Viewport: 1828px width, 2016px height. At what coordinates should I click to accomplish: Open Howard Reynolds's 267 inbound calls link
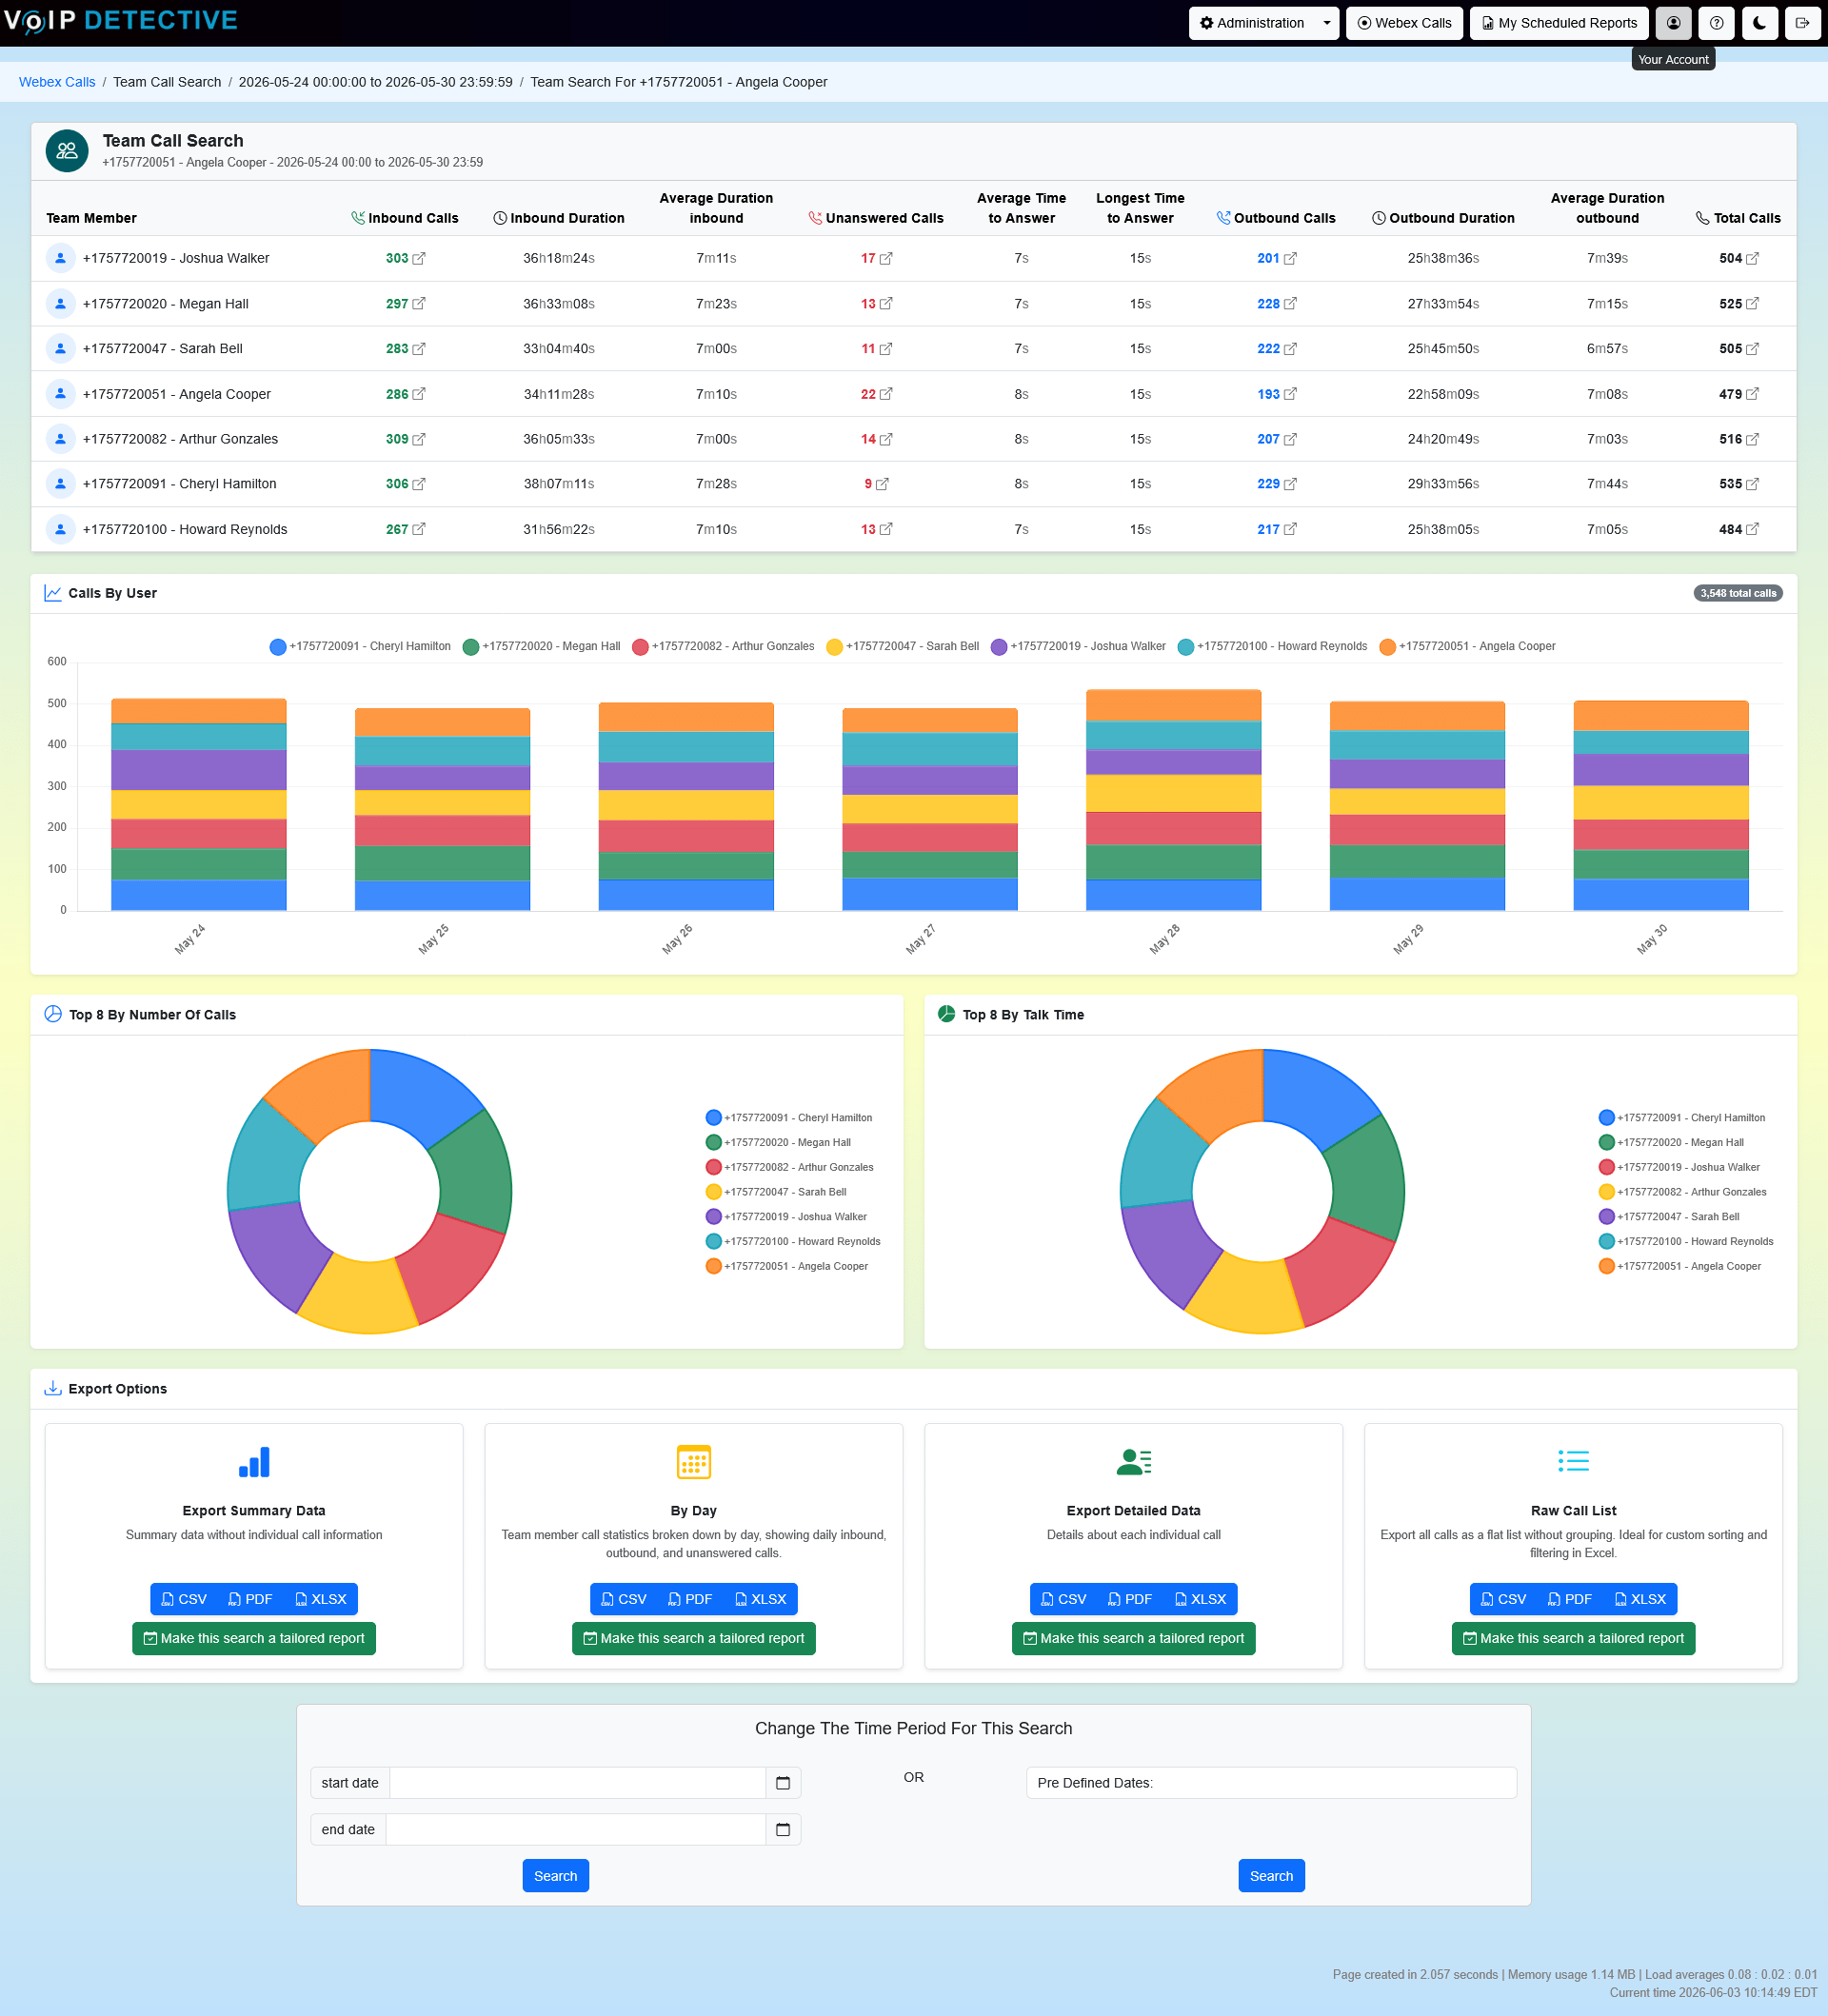coord(405,529)
